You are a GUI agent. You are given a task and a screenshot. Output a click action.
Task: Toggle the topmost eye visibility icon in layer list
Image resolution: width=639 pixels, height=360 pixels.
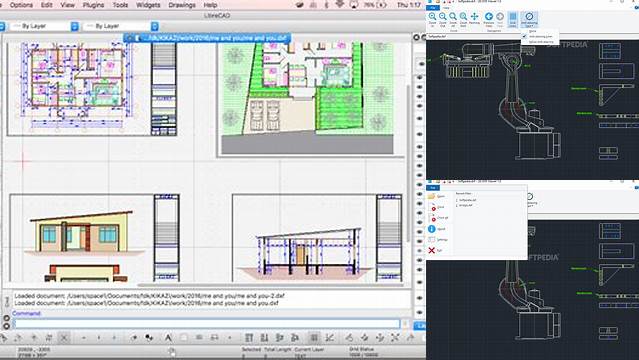click(x=420, y=64)
